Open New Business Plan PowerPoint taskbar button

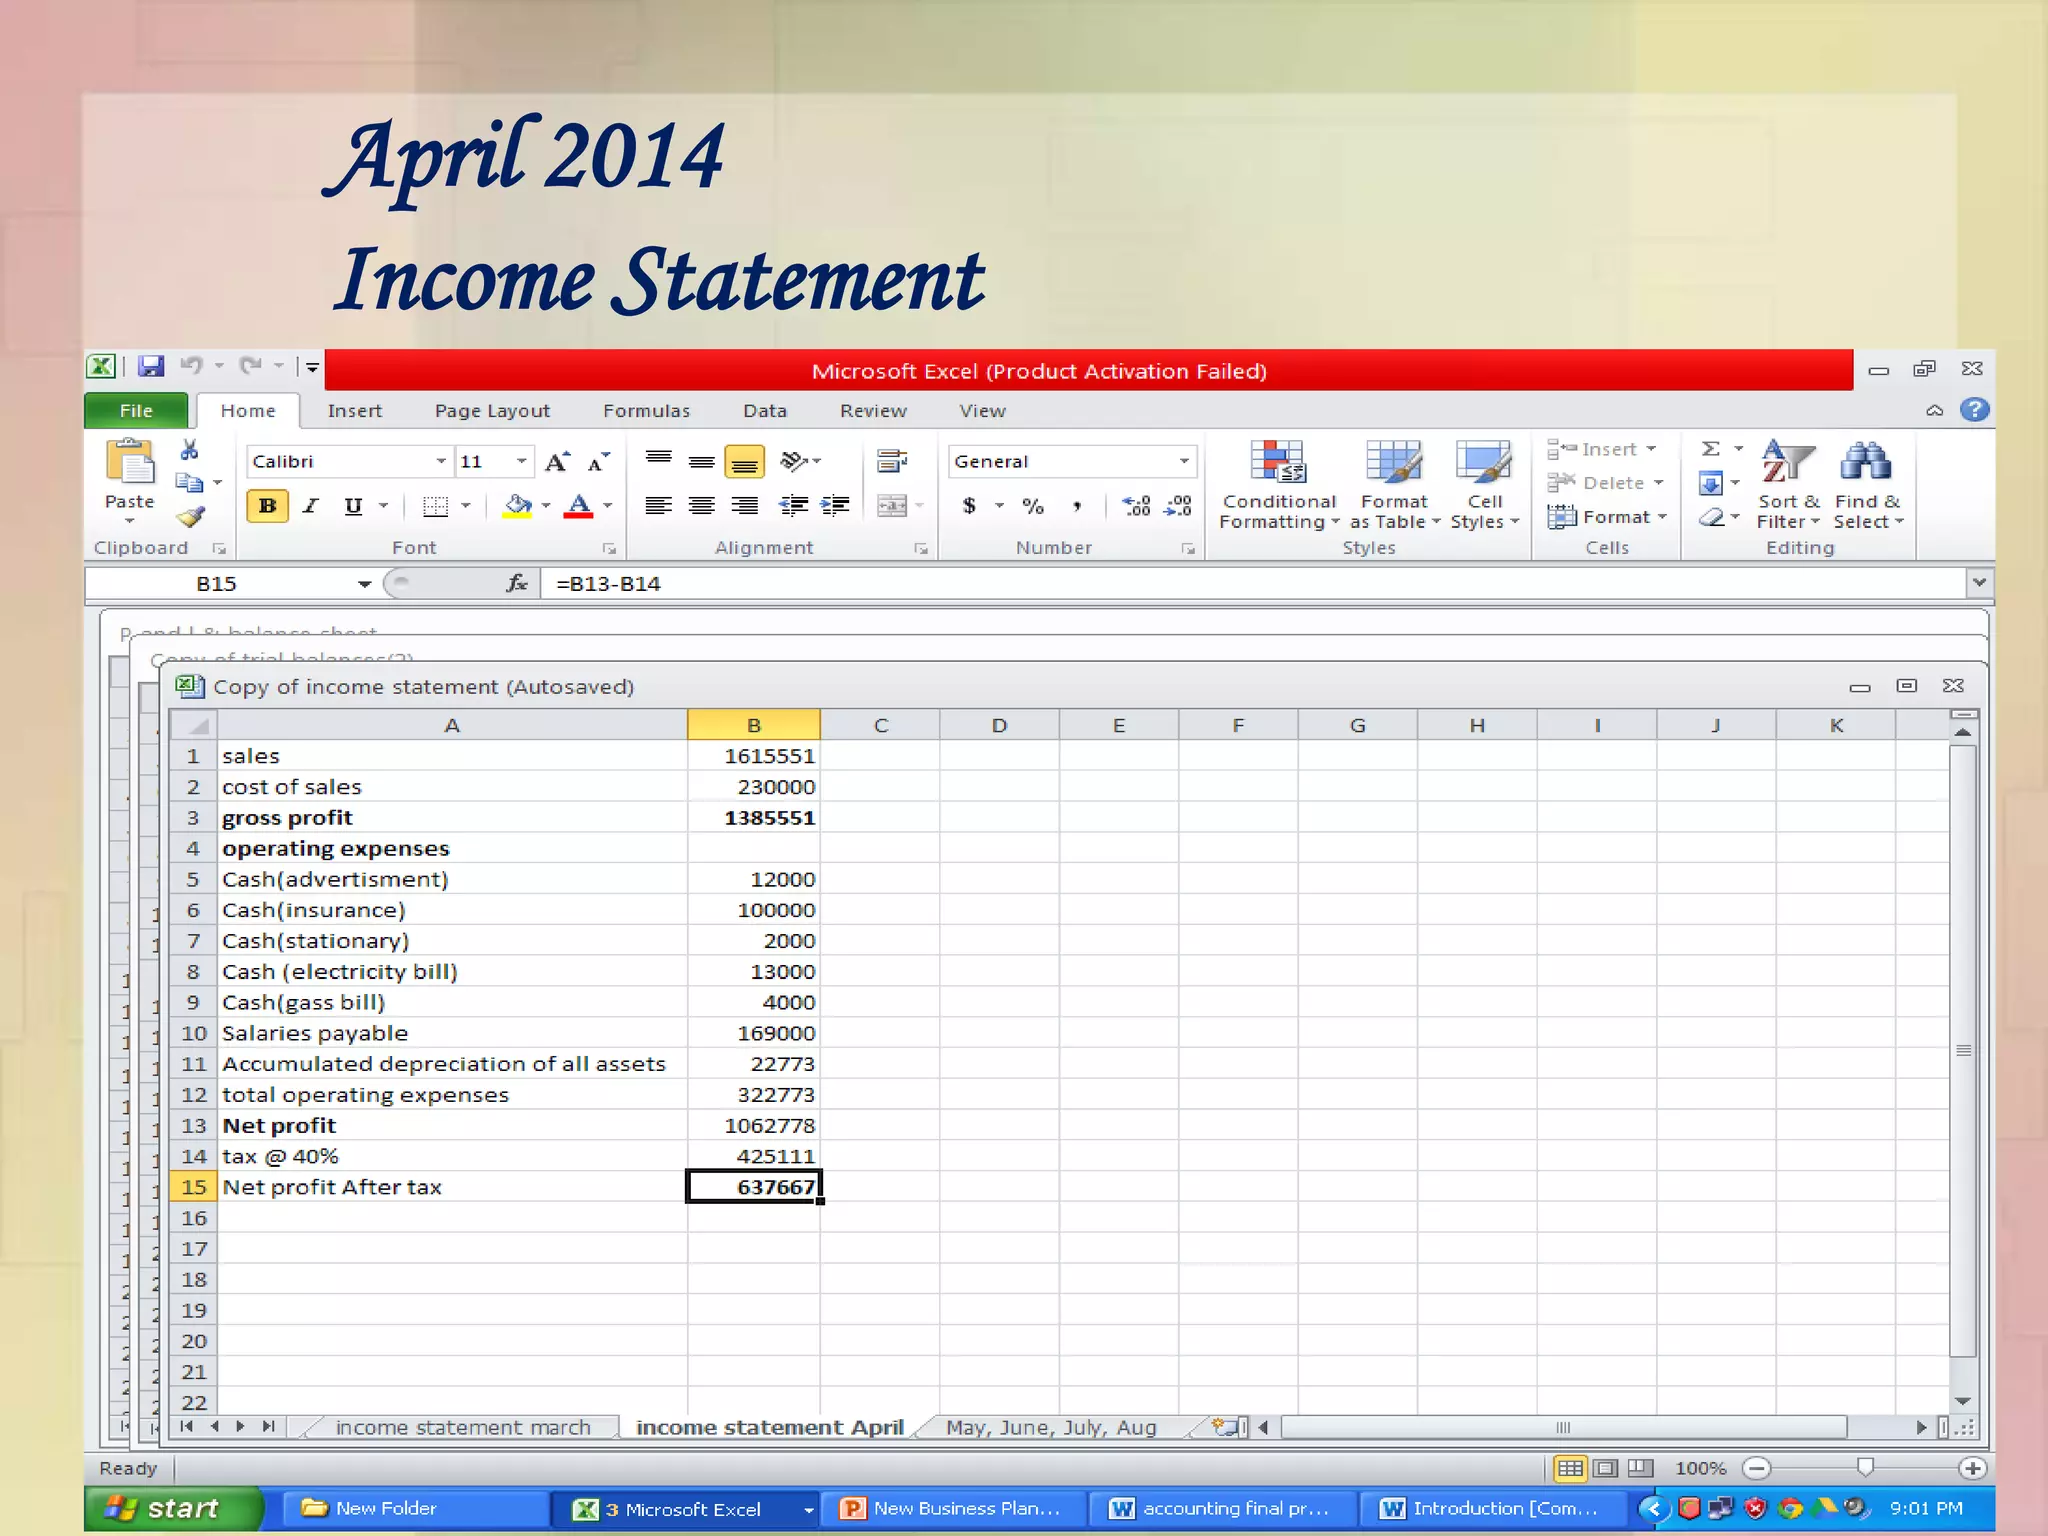click(953, 1508)
